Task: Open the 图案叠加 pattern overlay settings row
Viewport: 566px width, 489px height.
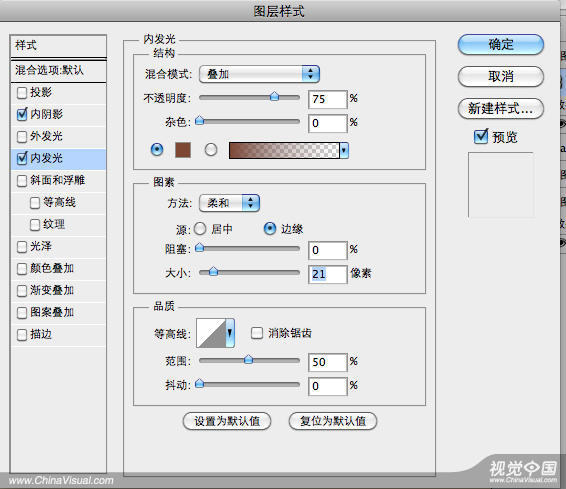Action: [58, 313]
